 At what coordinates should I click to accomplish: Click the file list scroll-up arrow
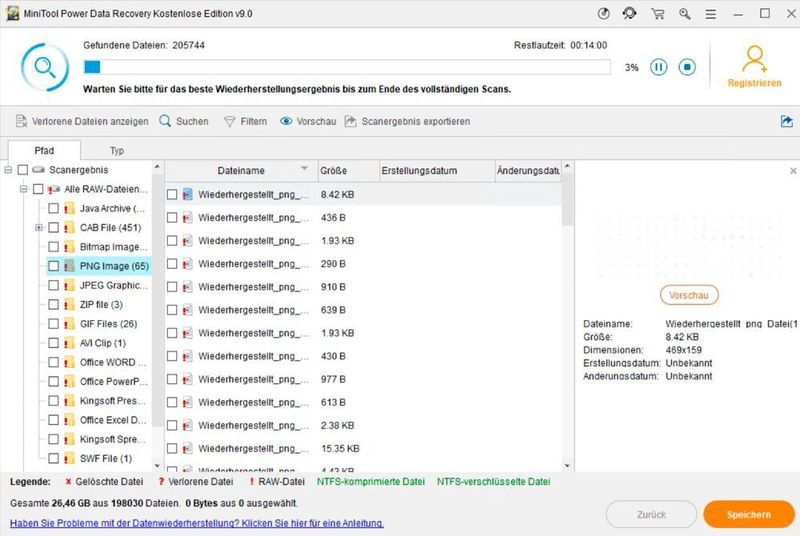pos(567,167)
